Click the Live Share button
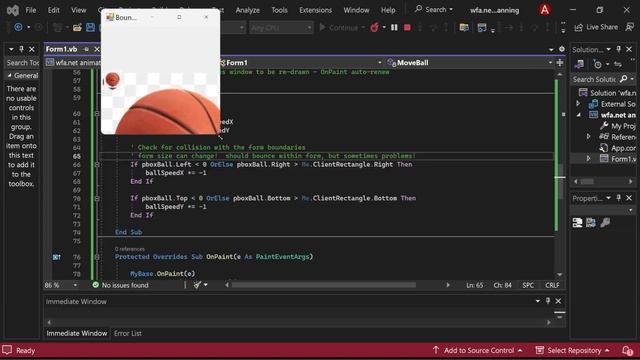Image resolution: width=640 pixels, height=360 pixels. (596, 27)
